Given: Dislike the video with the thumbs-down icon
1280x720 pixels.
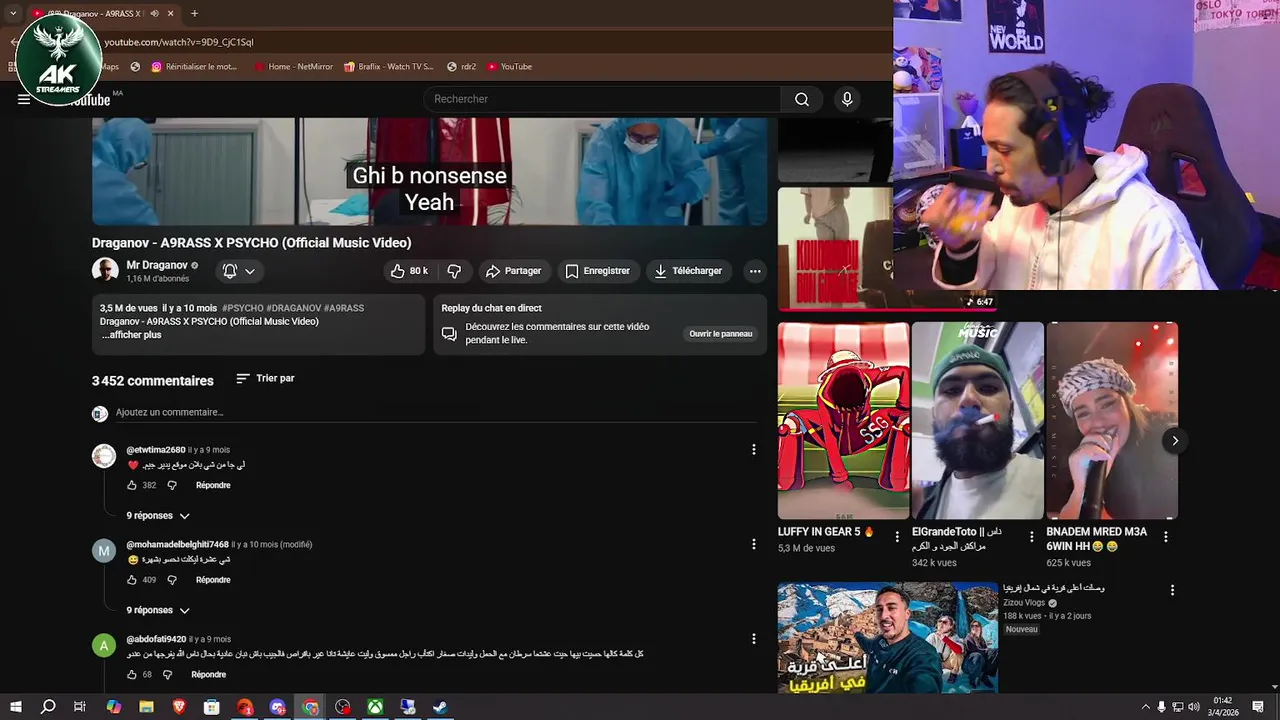Looking at the screenshot, I should click(454, 271).
